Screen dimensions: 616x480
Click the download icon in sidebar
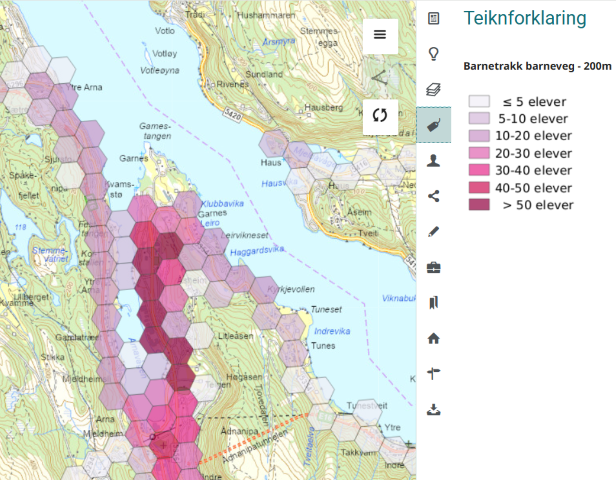434,409
